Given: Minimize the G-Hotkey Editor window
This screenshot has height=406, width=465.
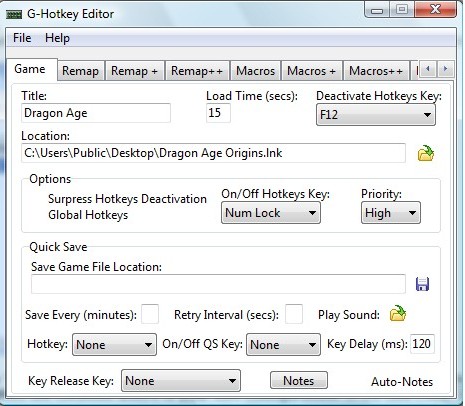Looking at the screenshot, I should pos(377,10).
